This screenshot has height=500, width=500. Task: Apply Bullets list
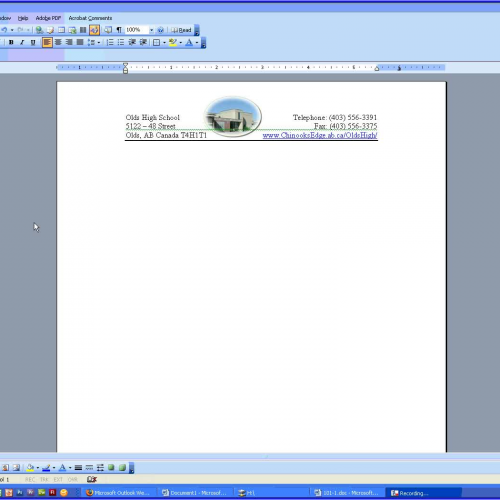click(x=121, y=42)
